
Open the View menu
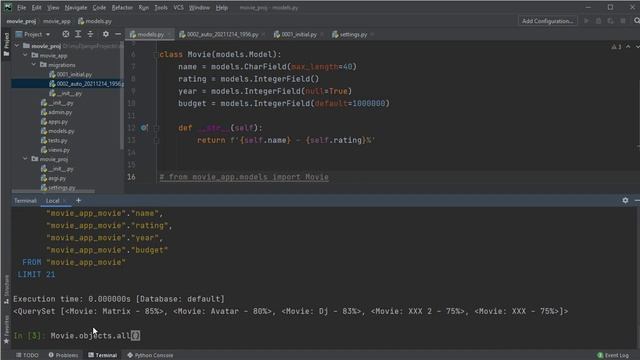[53, 8]
